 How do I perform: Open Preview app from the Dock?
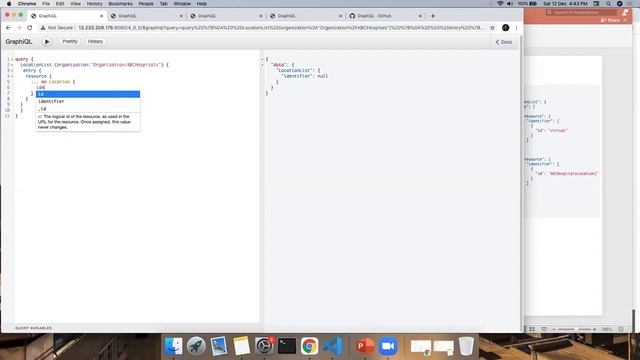[x=219, y=346]
